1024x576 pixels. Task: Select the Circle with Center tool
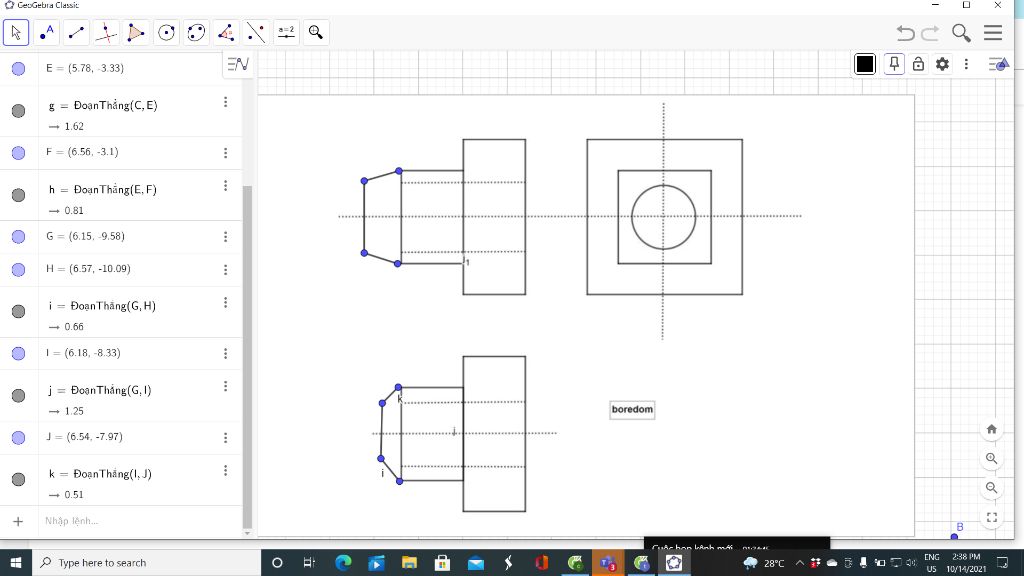point(166,33)
